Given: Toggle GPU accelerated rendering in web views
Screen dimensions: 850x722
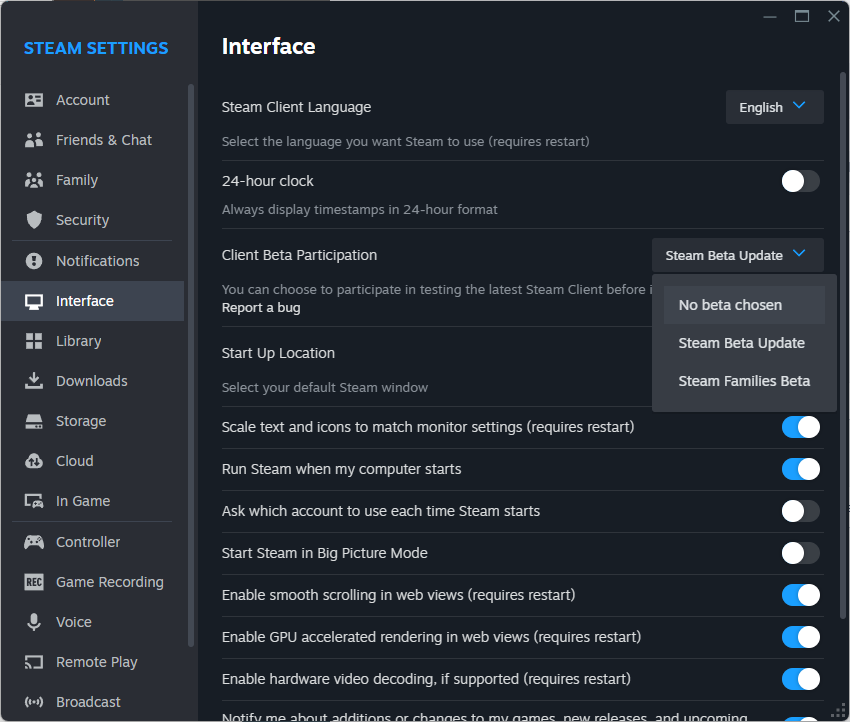Looking at the screenshot, I should [x=800, y=637].
